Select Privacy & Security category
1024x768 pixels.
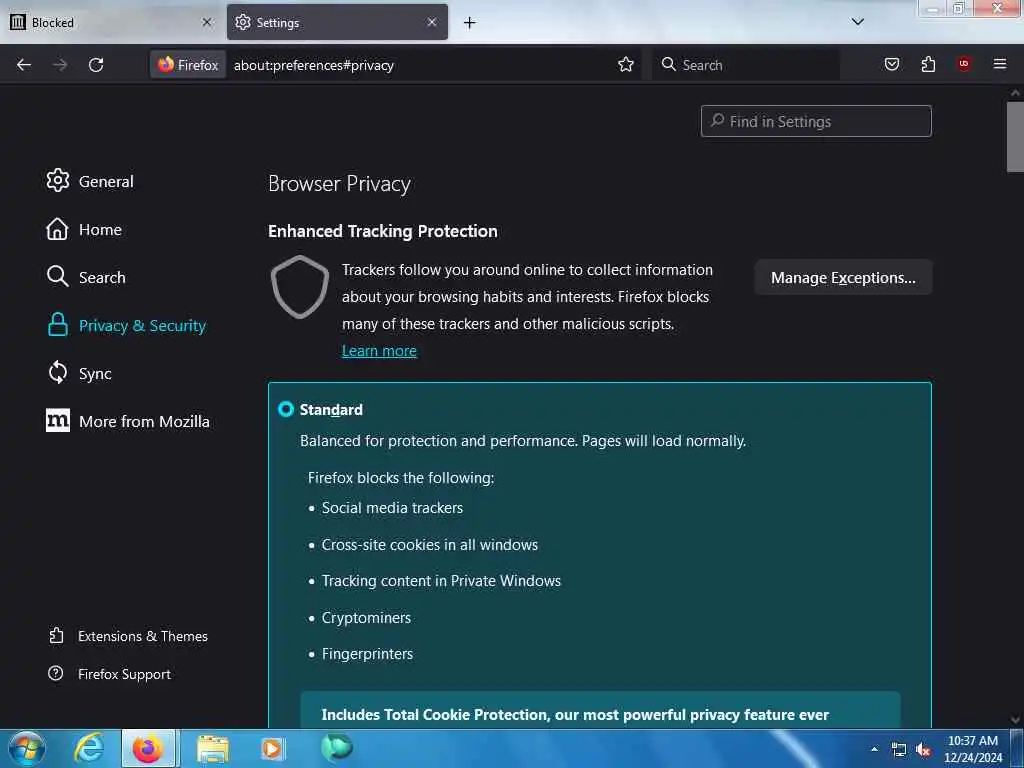point(126,325)
